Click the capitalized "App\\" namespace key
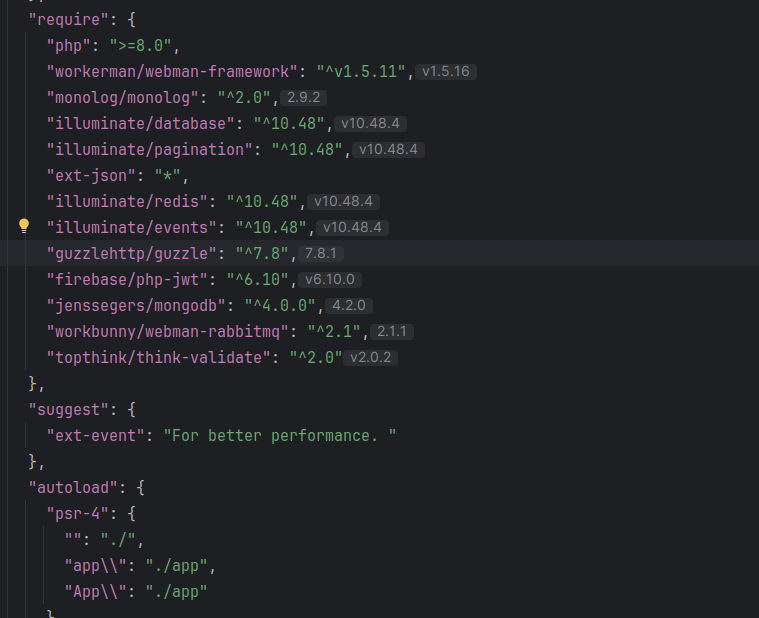The height and width of the screenshot is (618, 759). click(x=96, y=591)
